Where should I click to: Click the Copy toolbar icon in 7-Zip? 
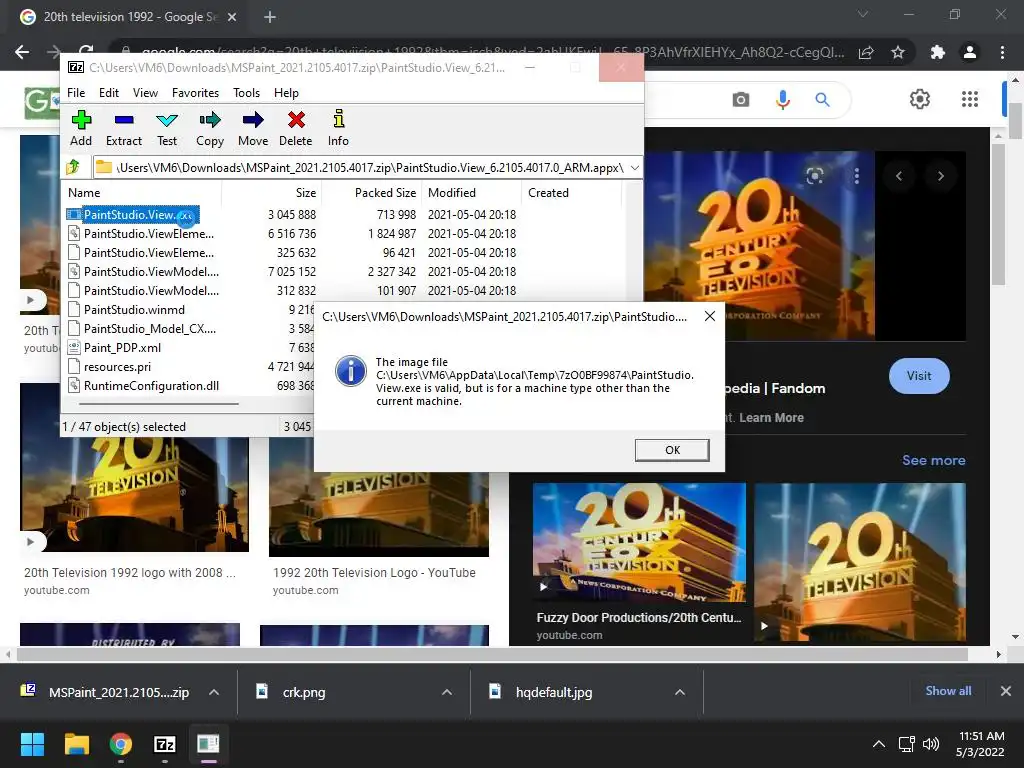point(210,129)
